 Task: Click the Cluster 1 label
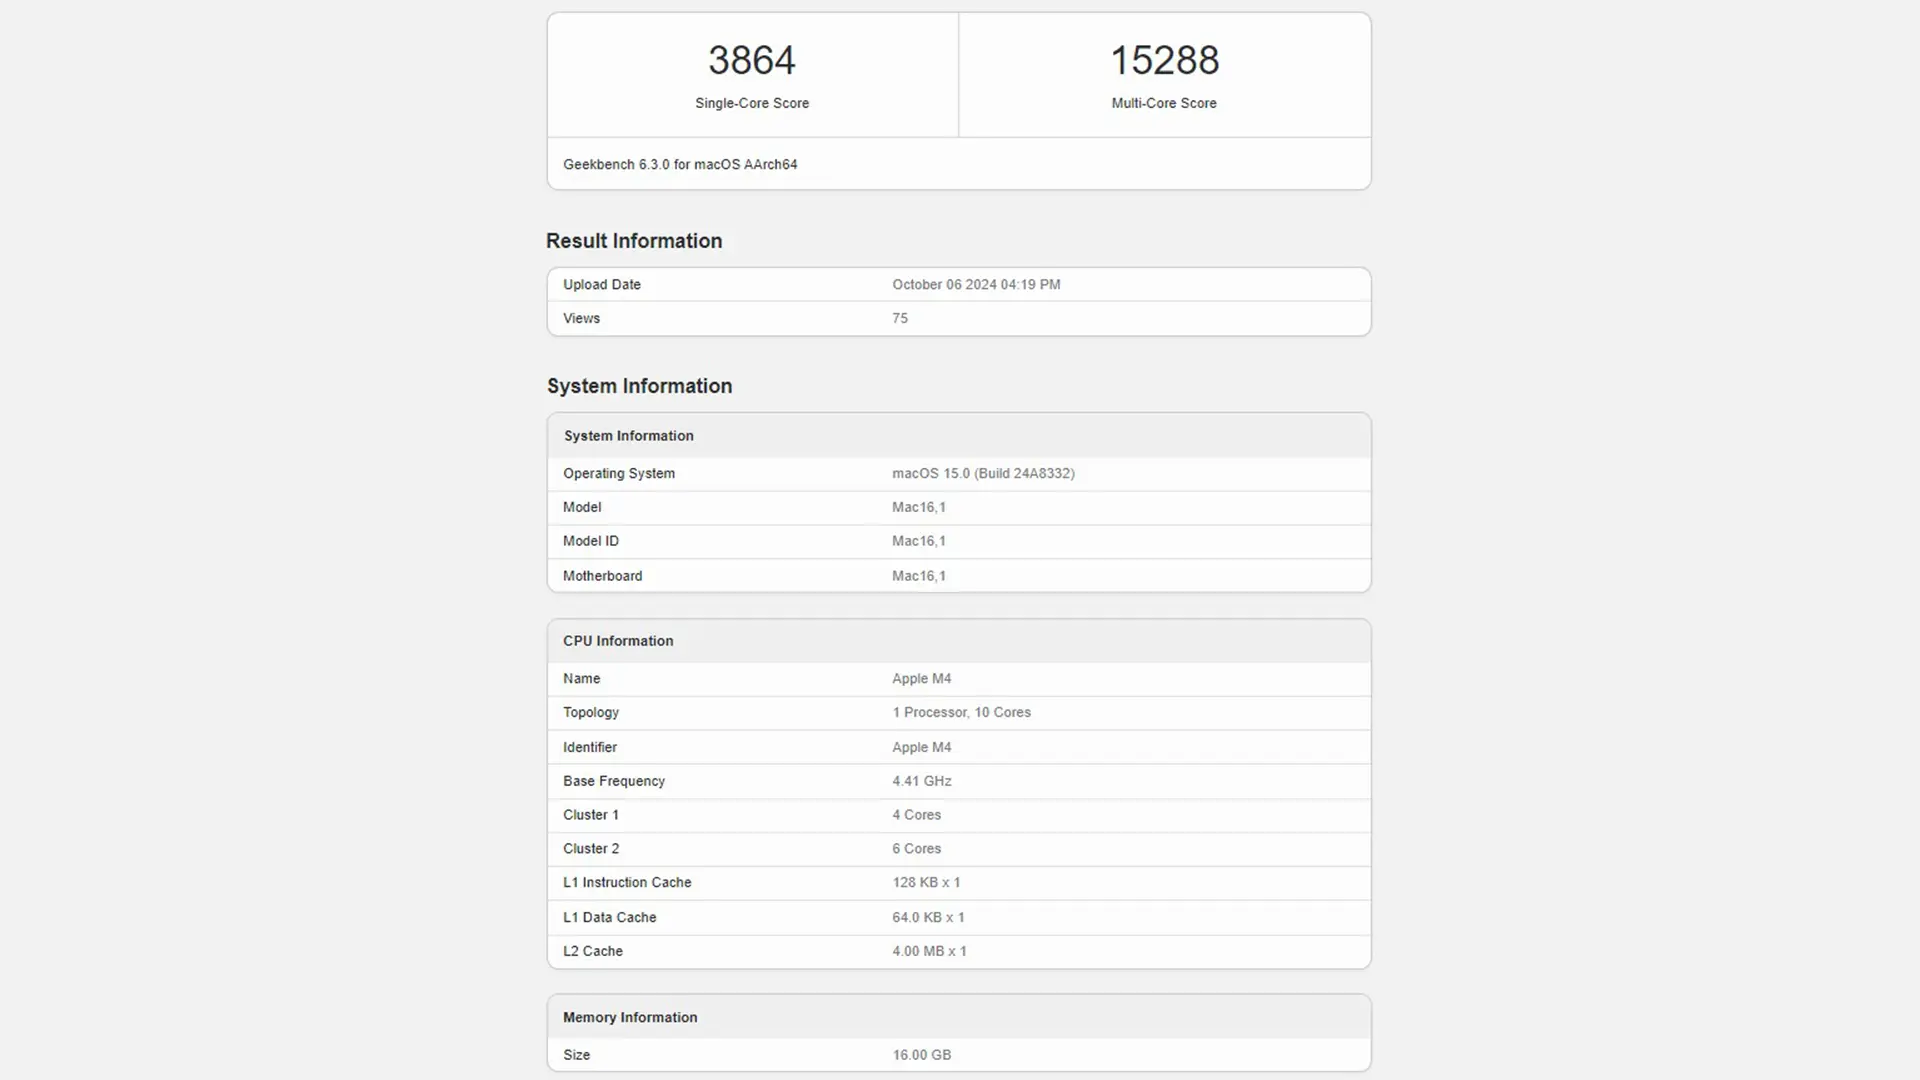pyautogui.click(x=591, y=815)
